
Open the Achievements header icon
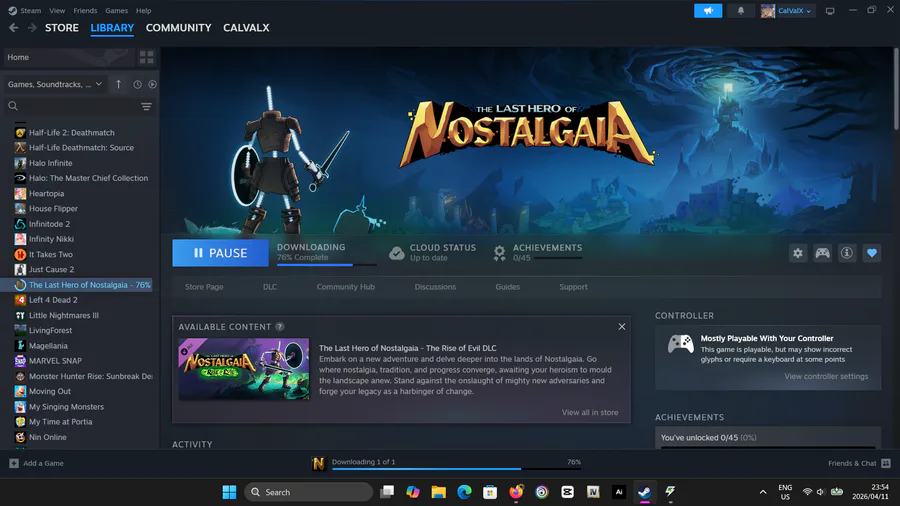499,253
